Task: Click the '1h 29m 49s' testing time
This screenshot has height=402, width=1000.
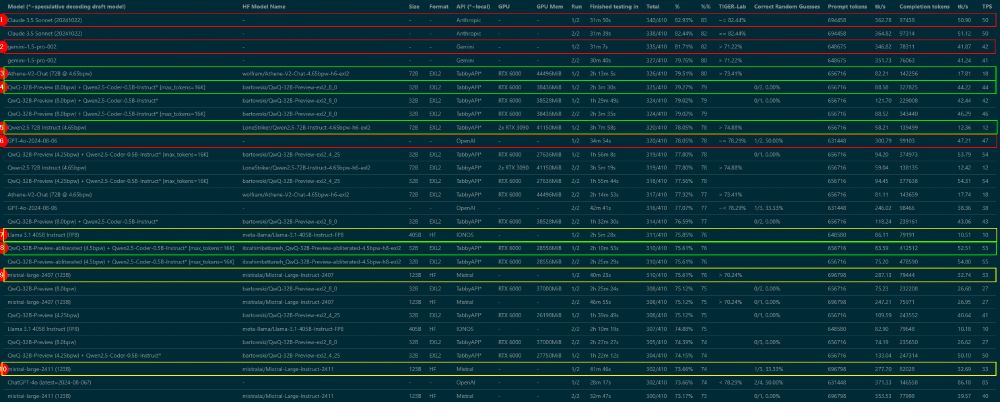Action: click(x=603, y=101)
